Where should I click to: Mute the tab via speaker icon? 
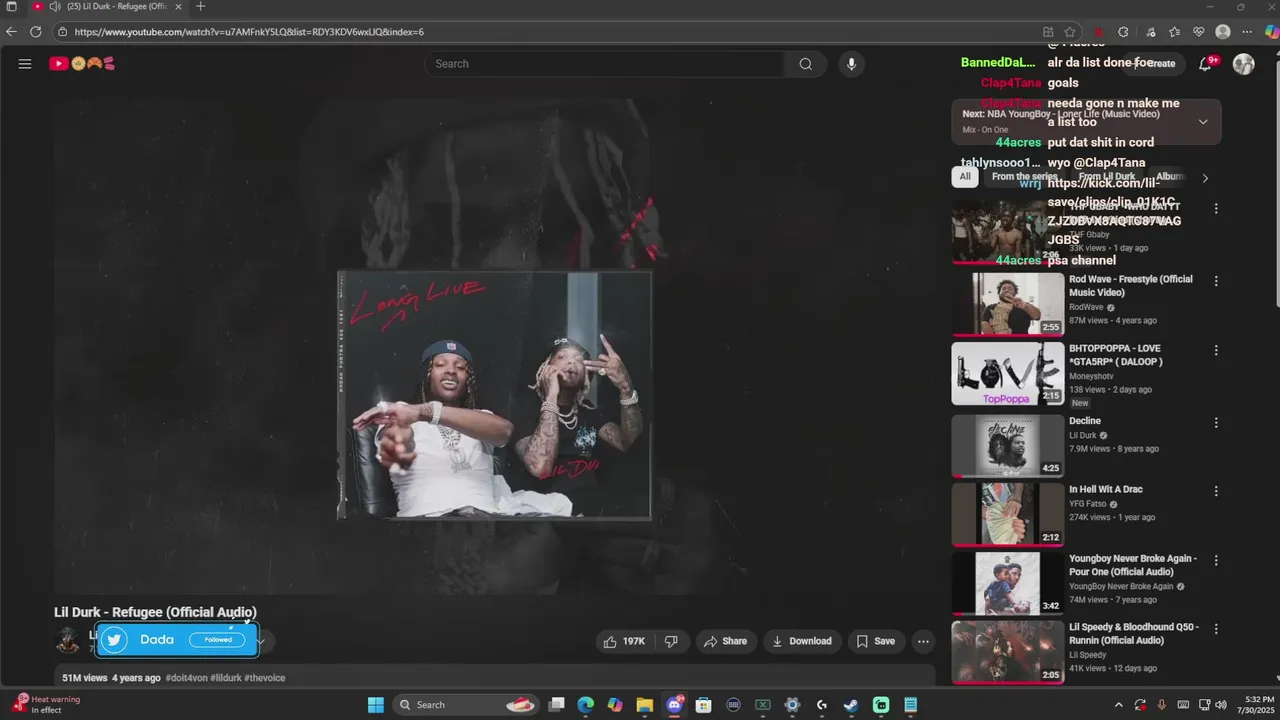tap(55, 7)
